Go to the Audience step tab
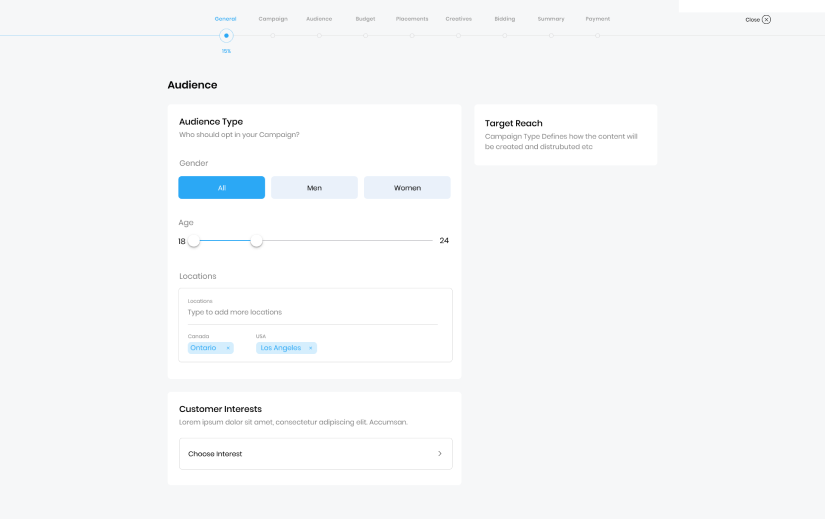 pyautogui.click(x=319, y=19)
